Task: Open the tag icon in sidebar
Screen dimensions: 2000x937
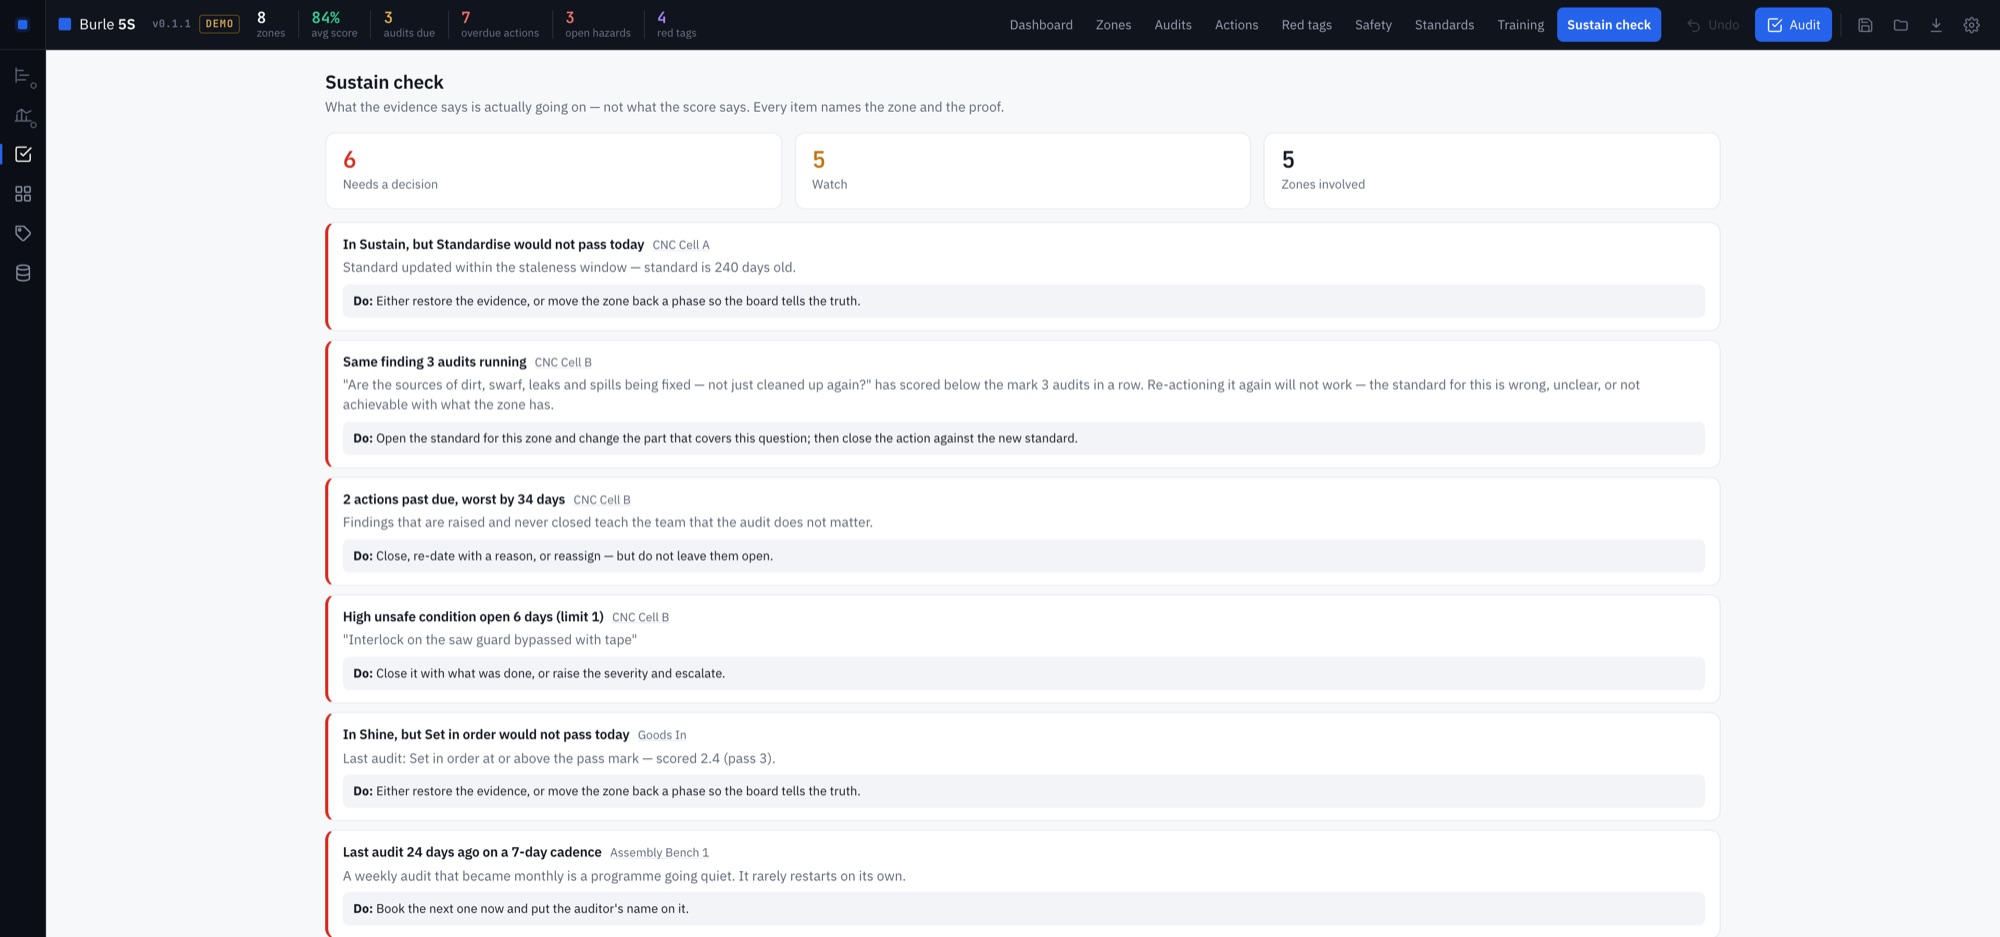Action: click(24, 233)
